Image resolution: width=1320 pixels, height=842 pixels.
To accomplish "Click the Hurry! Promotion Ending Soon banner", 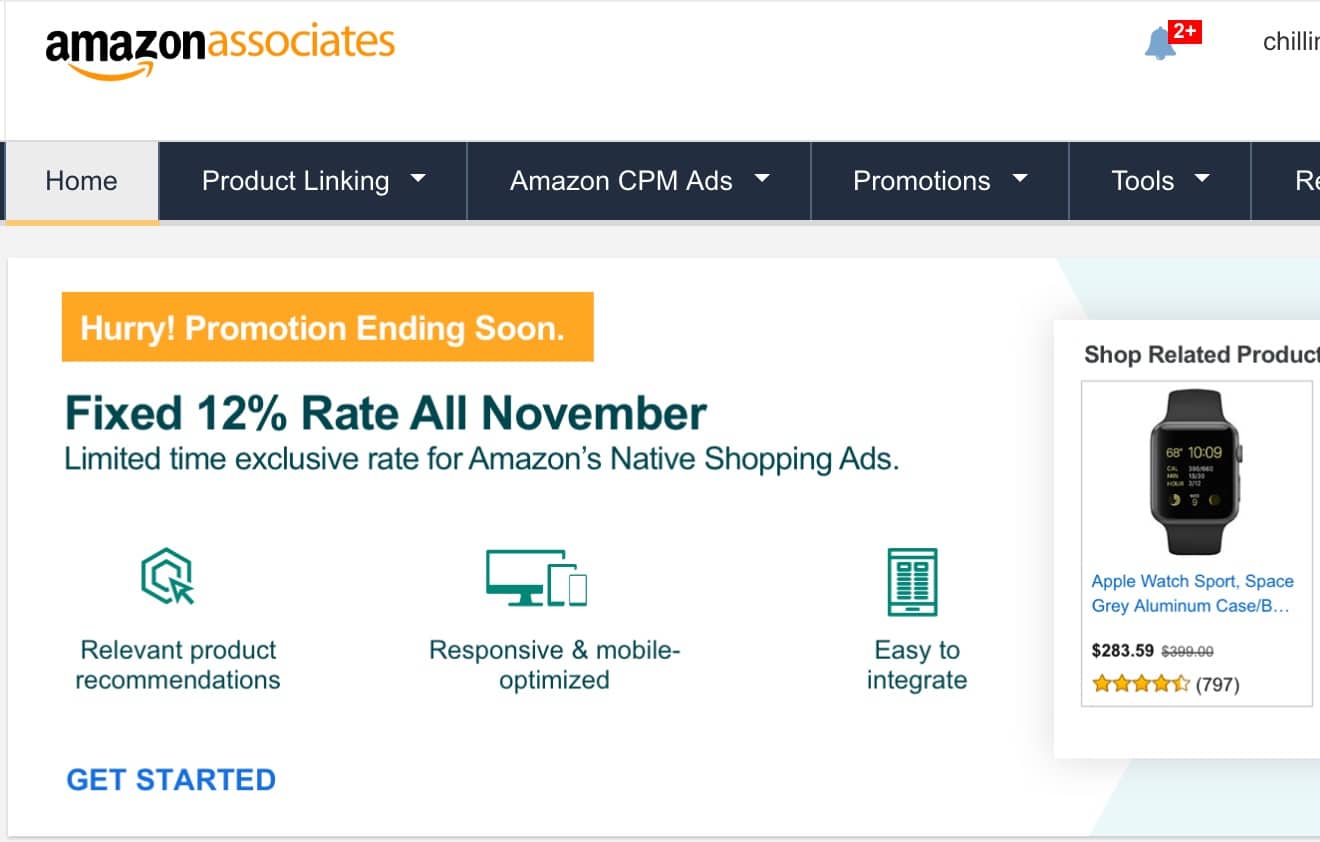I will [327, 327].
